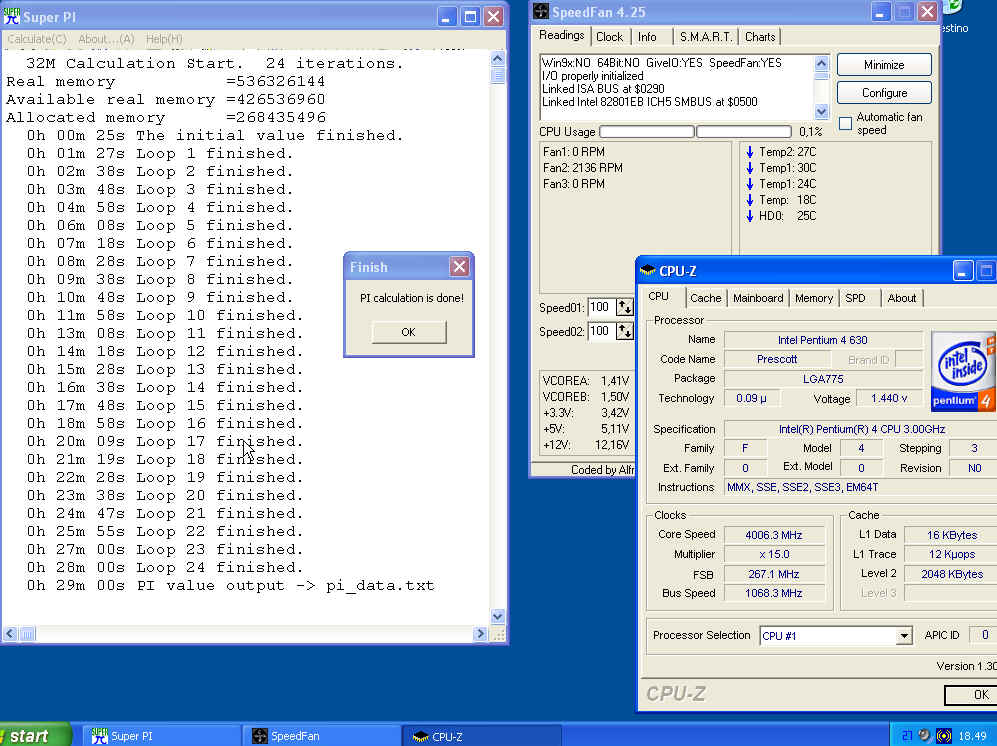Click the up arrow of SpeedFan log scrollbar
Viewport: 997px width, 746px height.
(x=821, y=64)
